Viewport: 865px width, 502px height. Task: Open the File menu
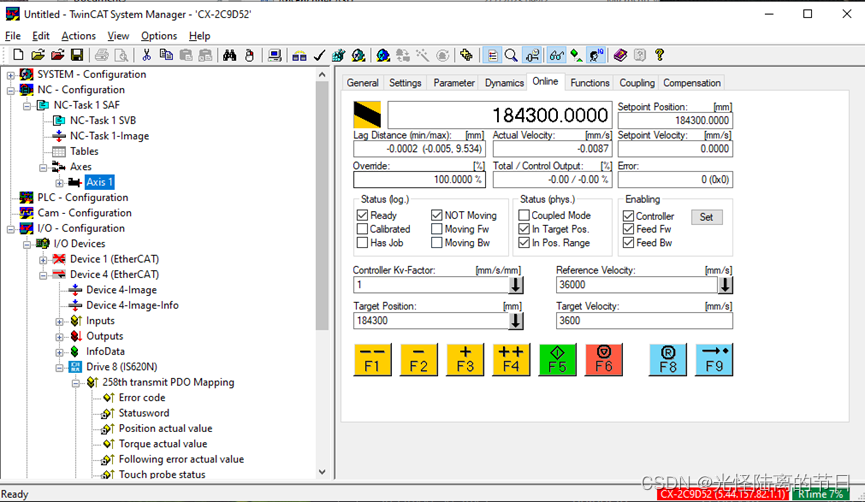coord(13,36)
